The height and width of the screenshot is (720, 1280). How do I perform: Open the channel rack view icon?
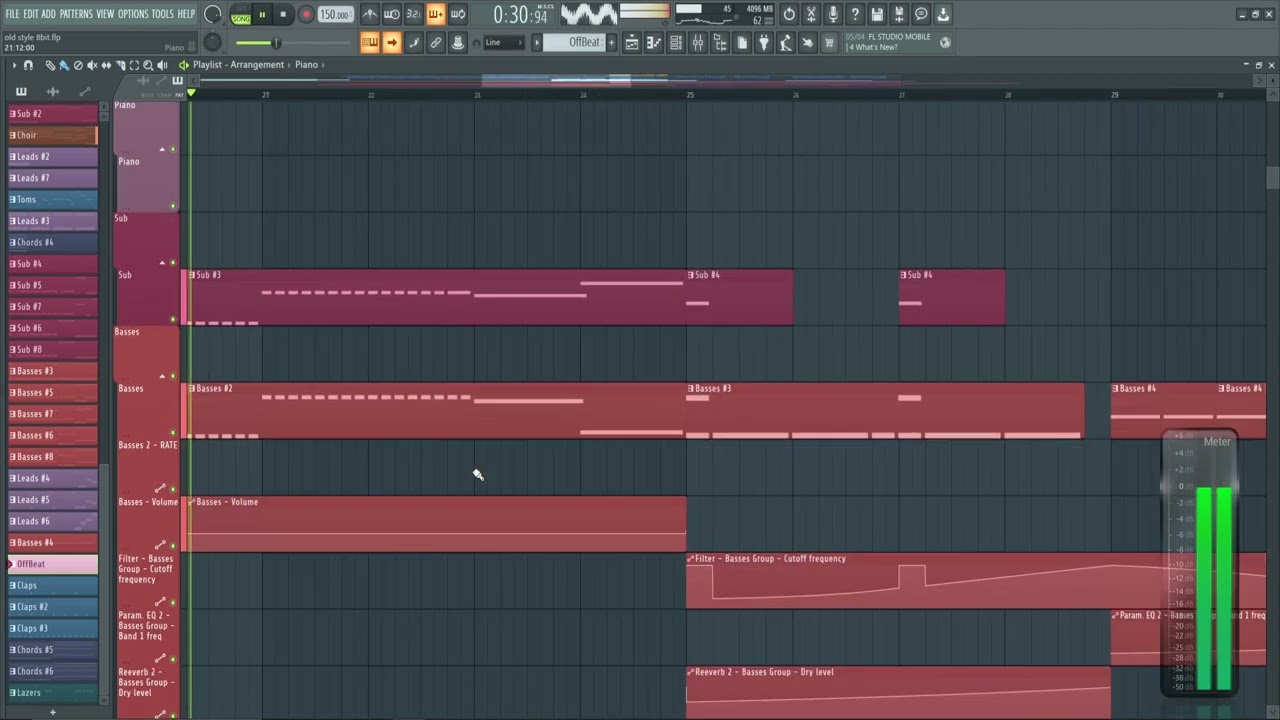pos(676,42)
